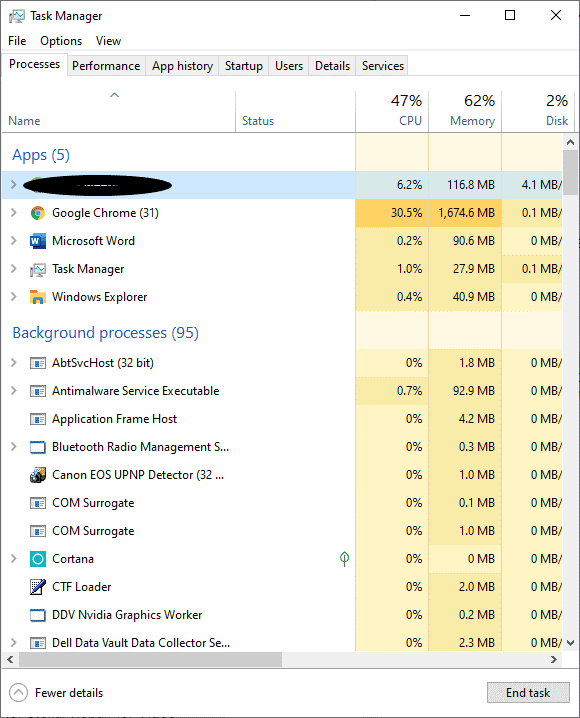Click the Canon EOS UPNP Detector icon

[x=38, y=475]
